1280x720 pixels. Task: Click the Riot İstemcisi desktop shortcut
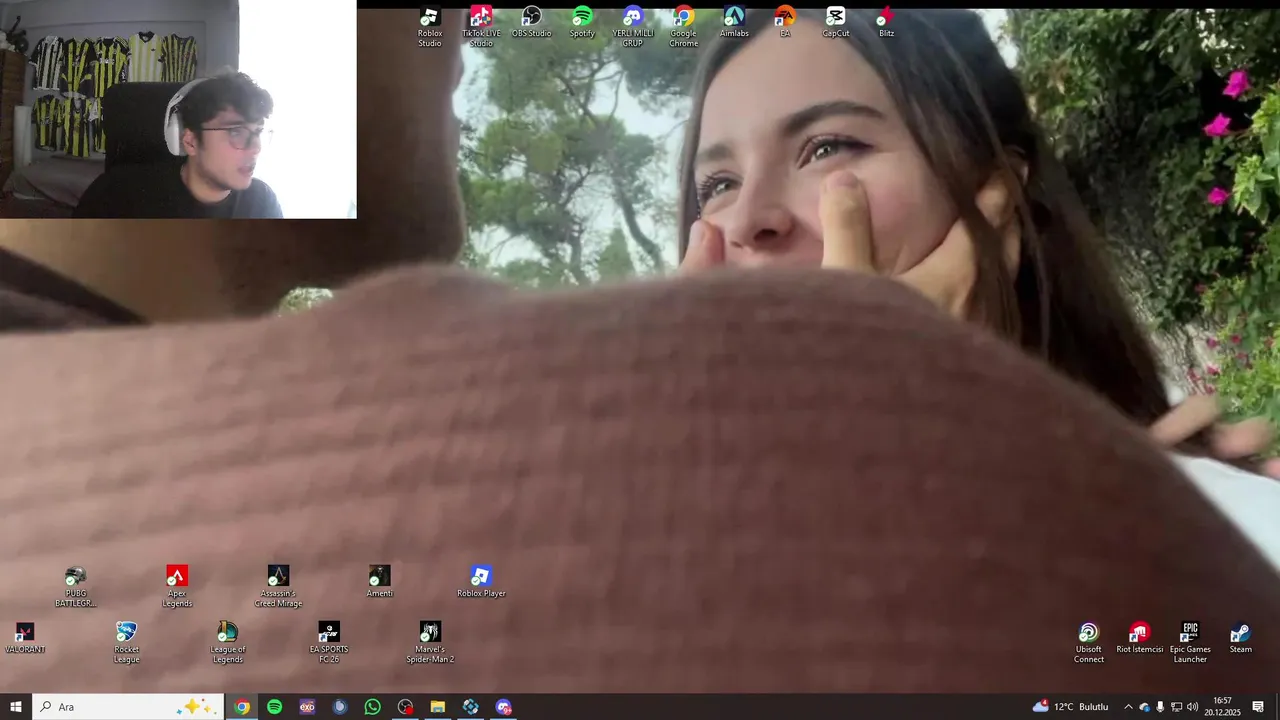coord(1140,638)
